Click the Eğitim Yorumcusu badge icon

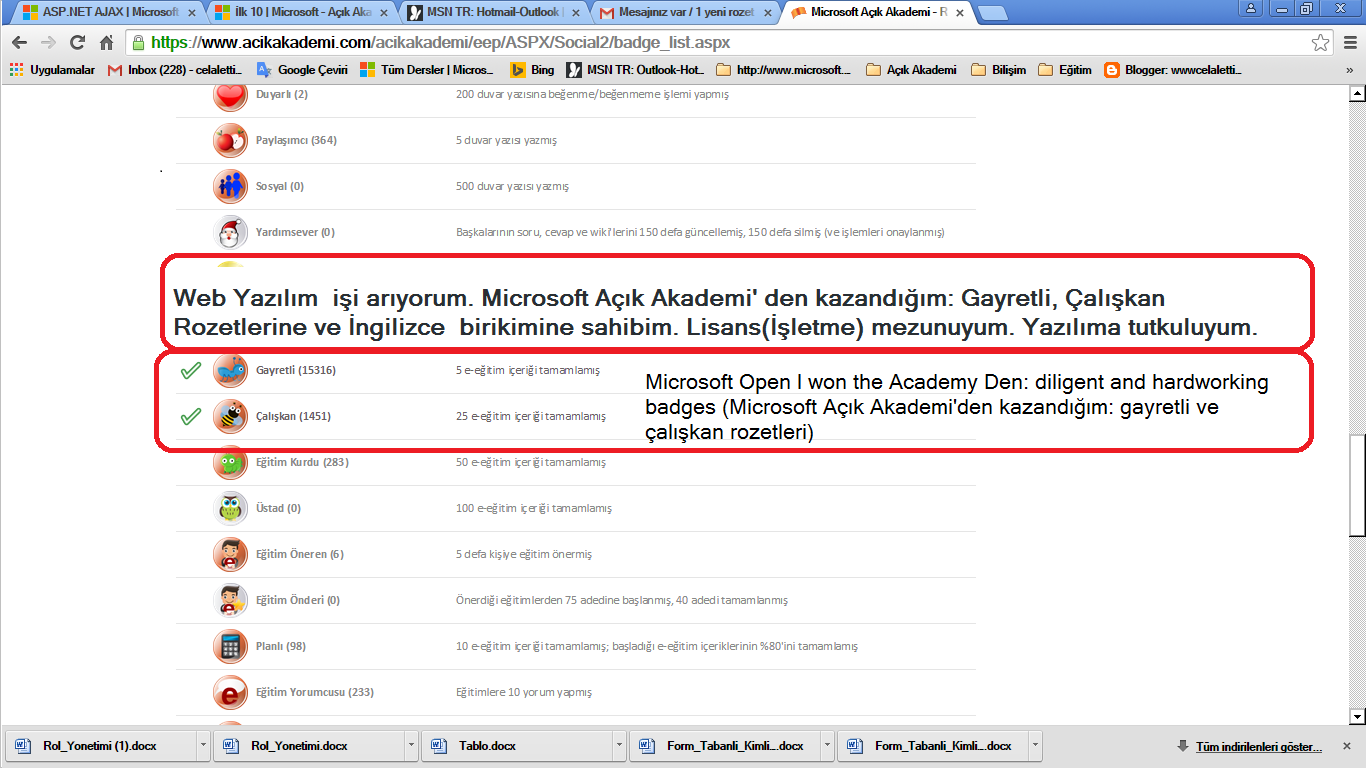[x=230, y=693]
